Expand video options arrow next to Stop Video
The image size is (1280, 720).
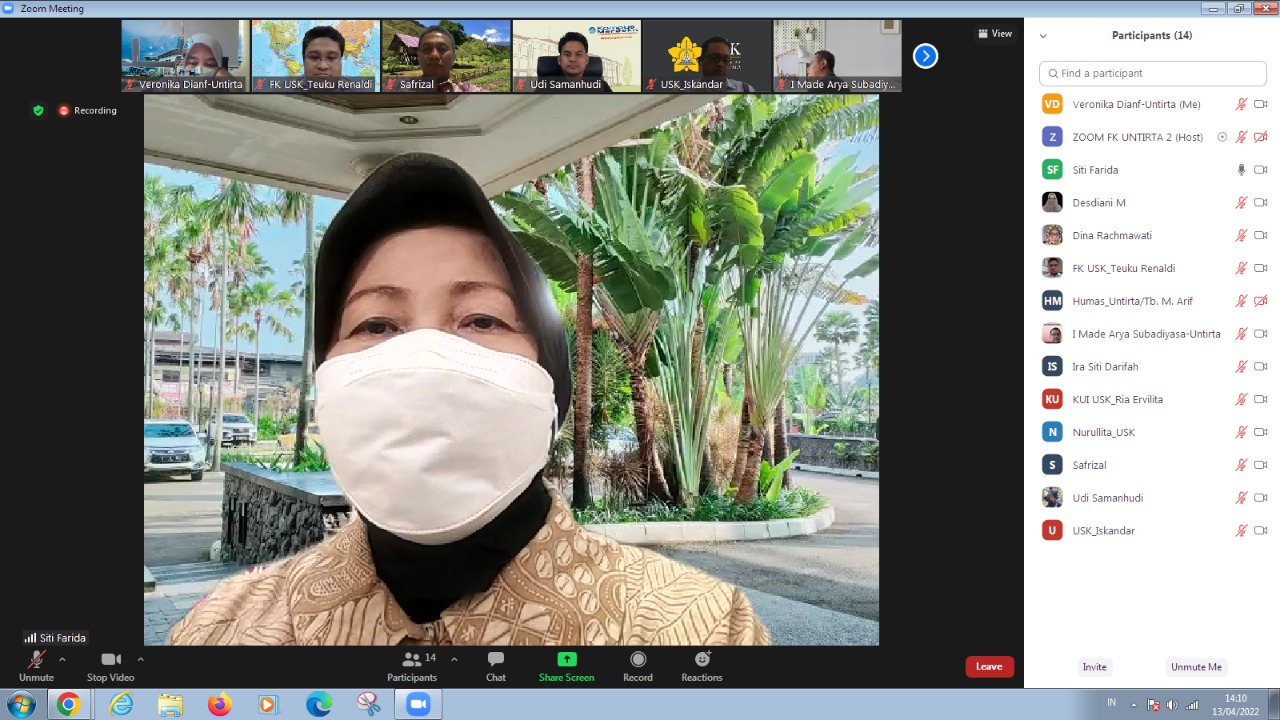[140, 660]
